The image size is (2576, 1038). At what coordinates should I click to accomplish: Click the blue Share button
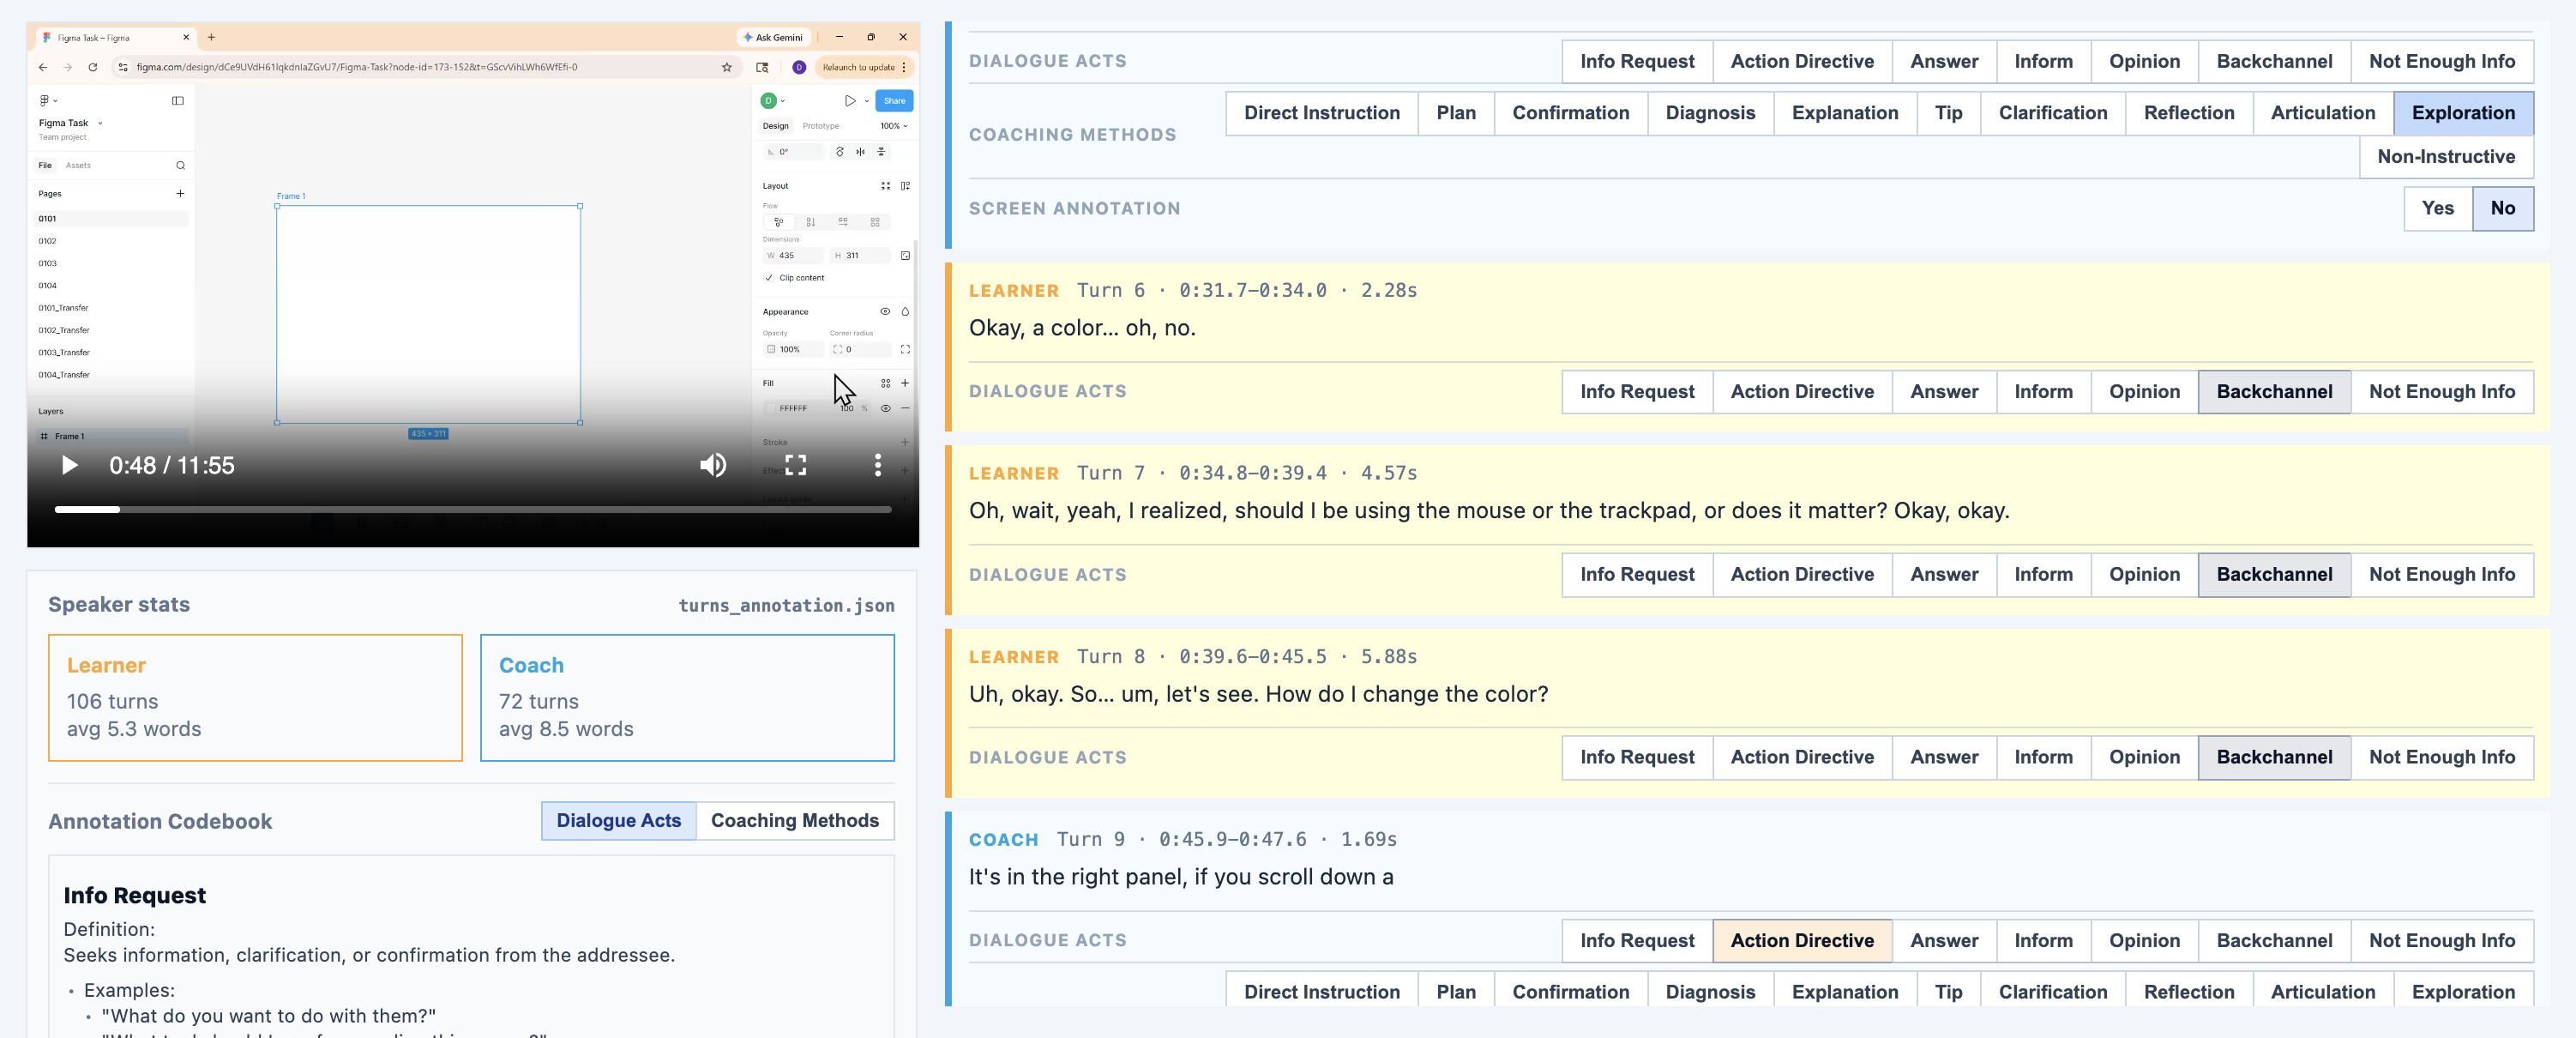pyautogui.click(x=894, y=100)
